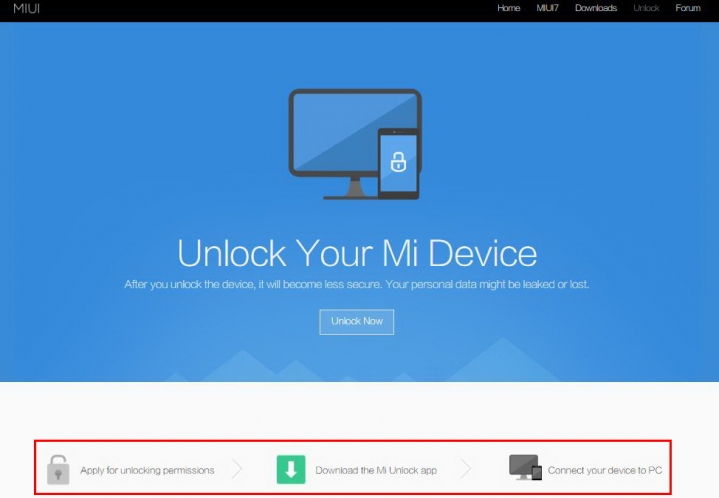
Task: Click the monitor and phone illustration
Action: [355, 144]
